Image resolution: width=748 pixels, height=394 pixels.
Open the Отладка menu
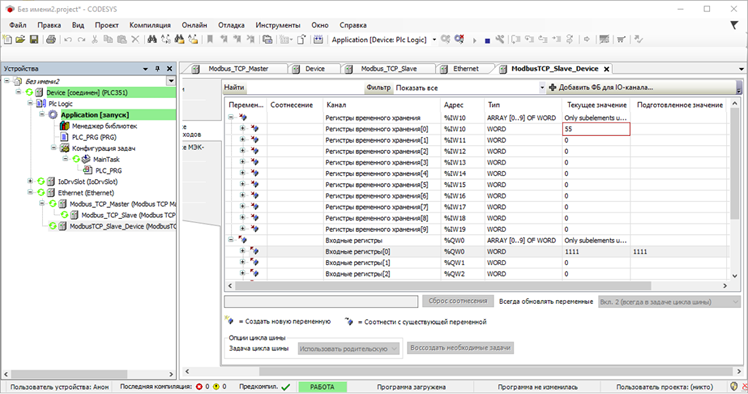pyautogui.click(x=231, y=25)
